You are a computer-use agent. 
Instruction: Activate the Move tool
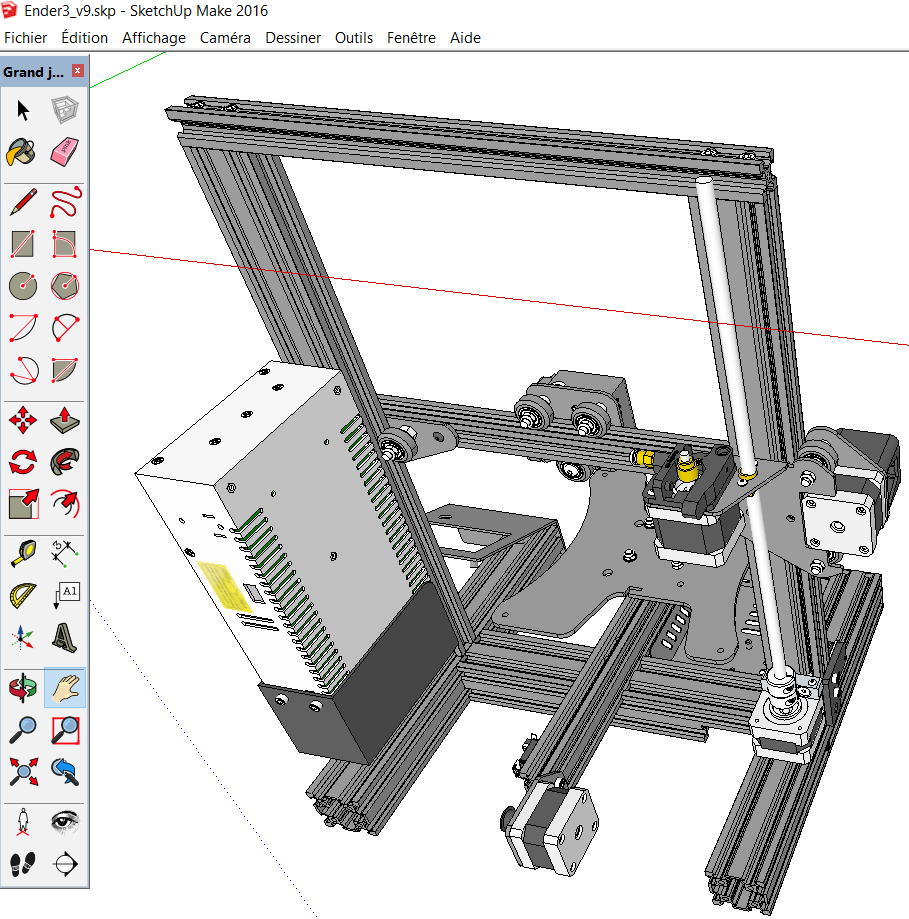coord(23,420)
